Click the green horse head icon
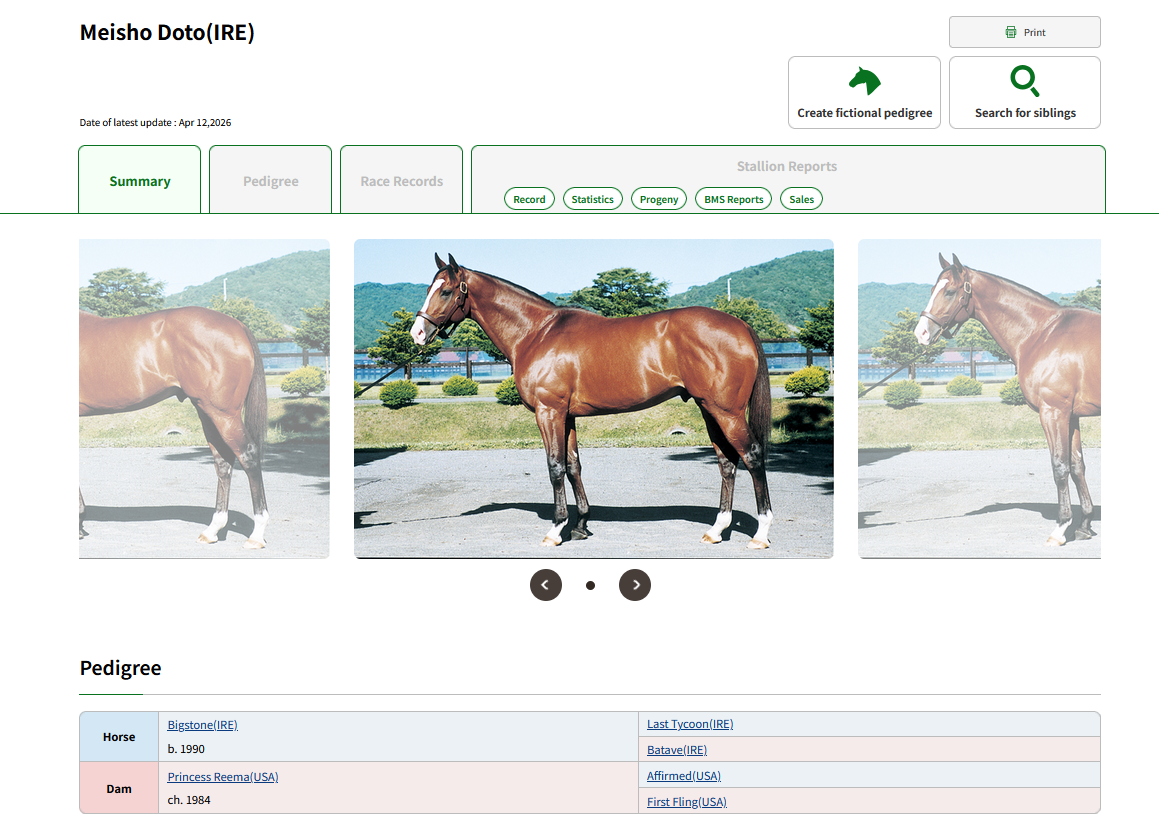This screenshot has height=822, width=1159. pyautogui.click(x=865, y=81)
